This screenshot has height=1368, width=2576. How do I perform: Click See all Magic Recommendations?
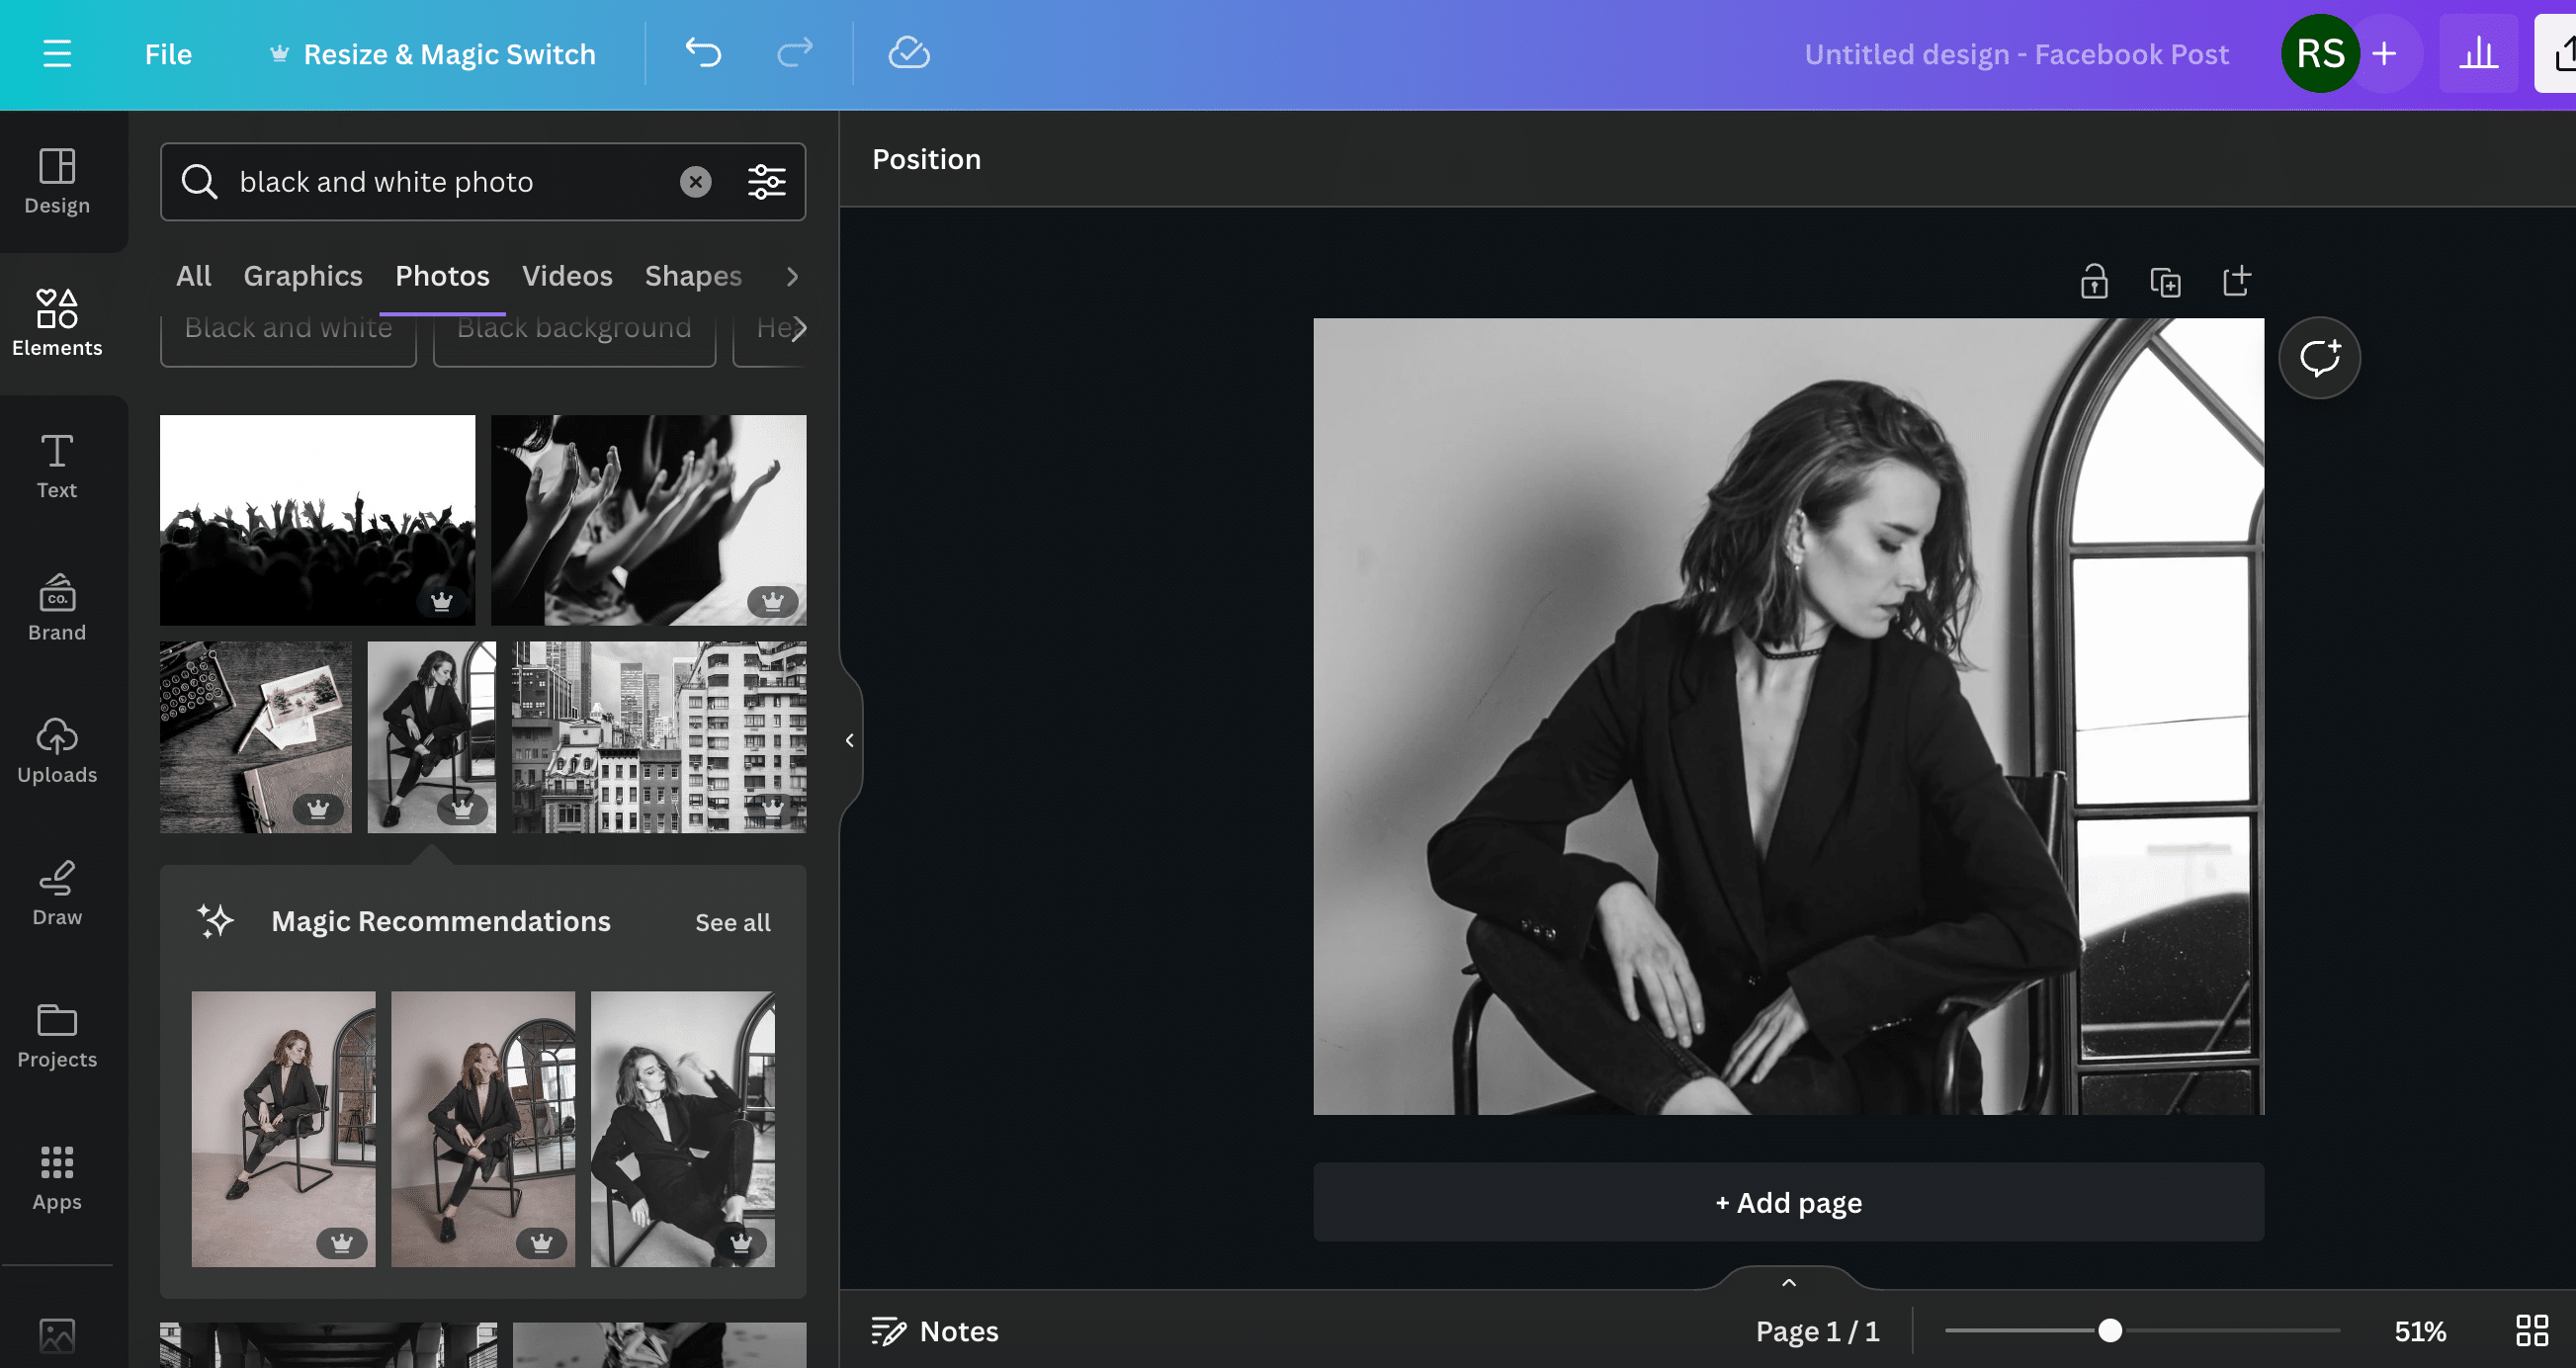point(733,922)
